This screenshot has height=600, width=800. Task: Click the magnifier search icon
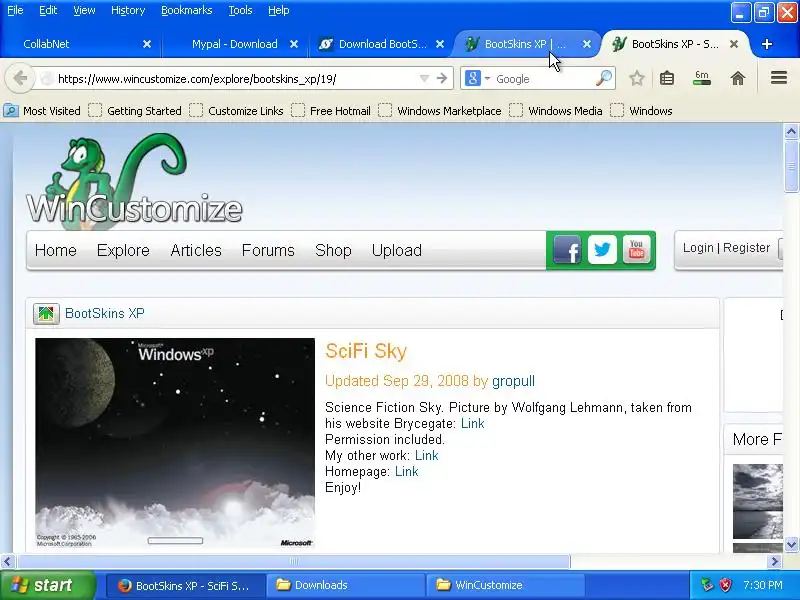coord(604,78)
